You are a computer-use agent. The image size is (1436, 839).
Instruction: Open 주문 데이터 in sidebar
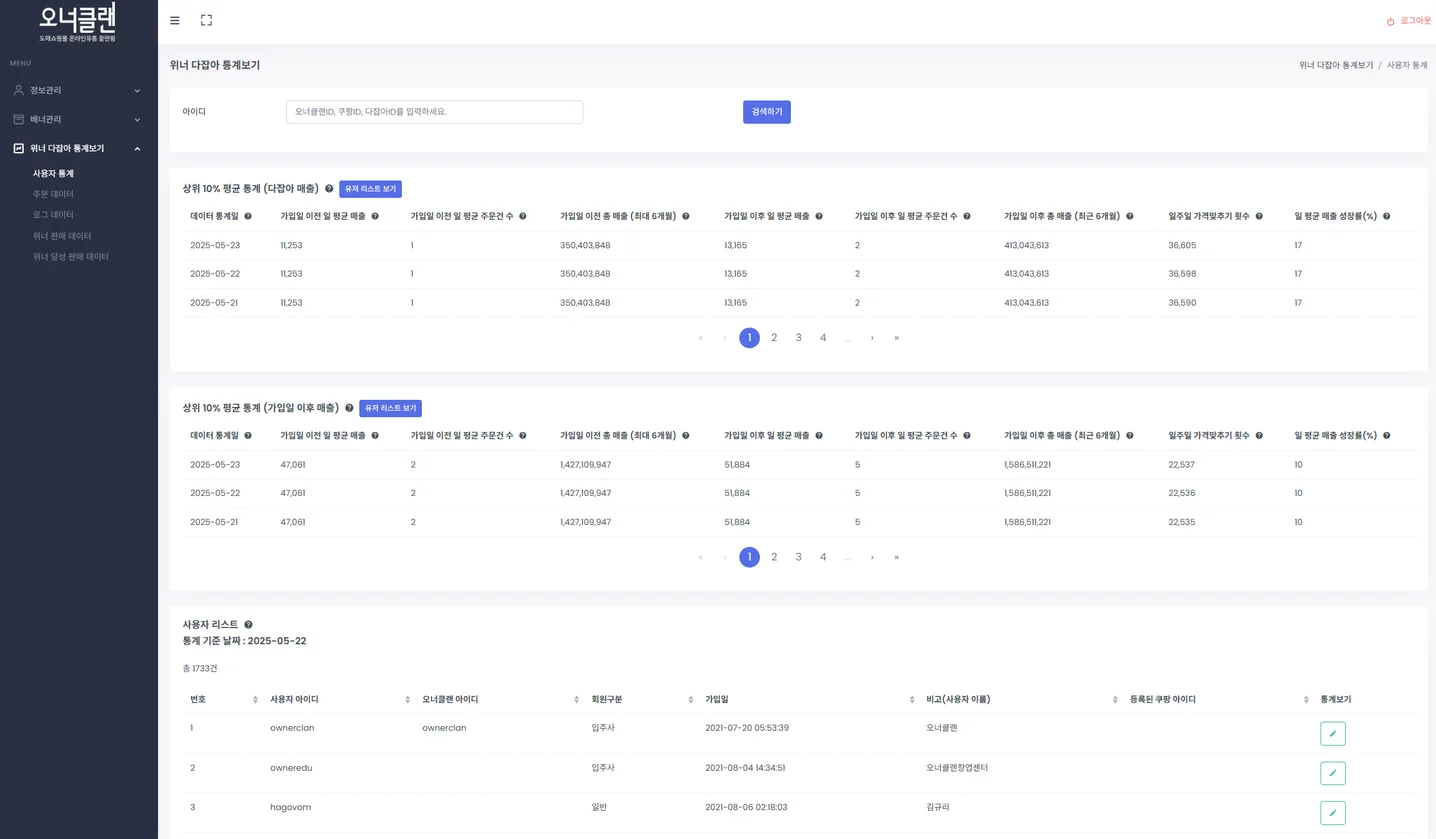click(53, 194)
